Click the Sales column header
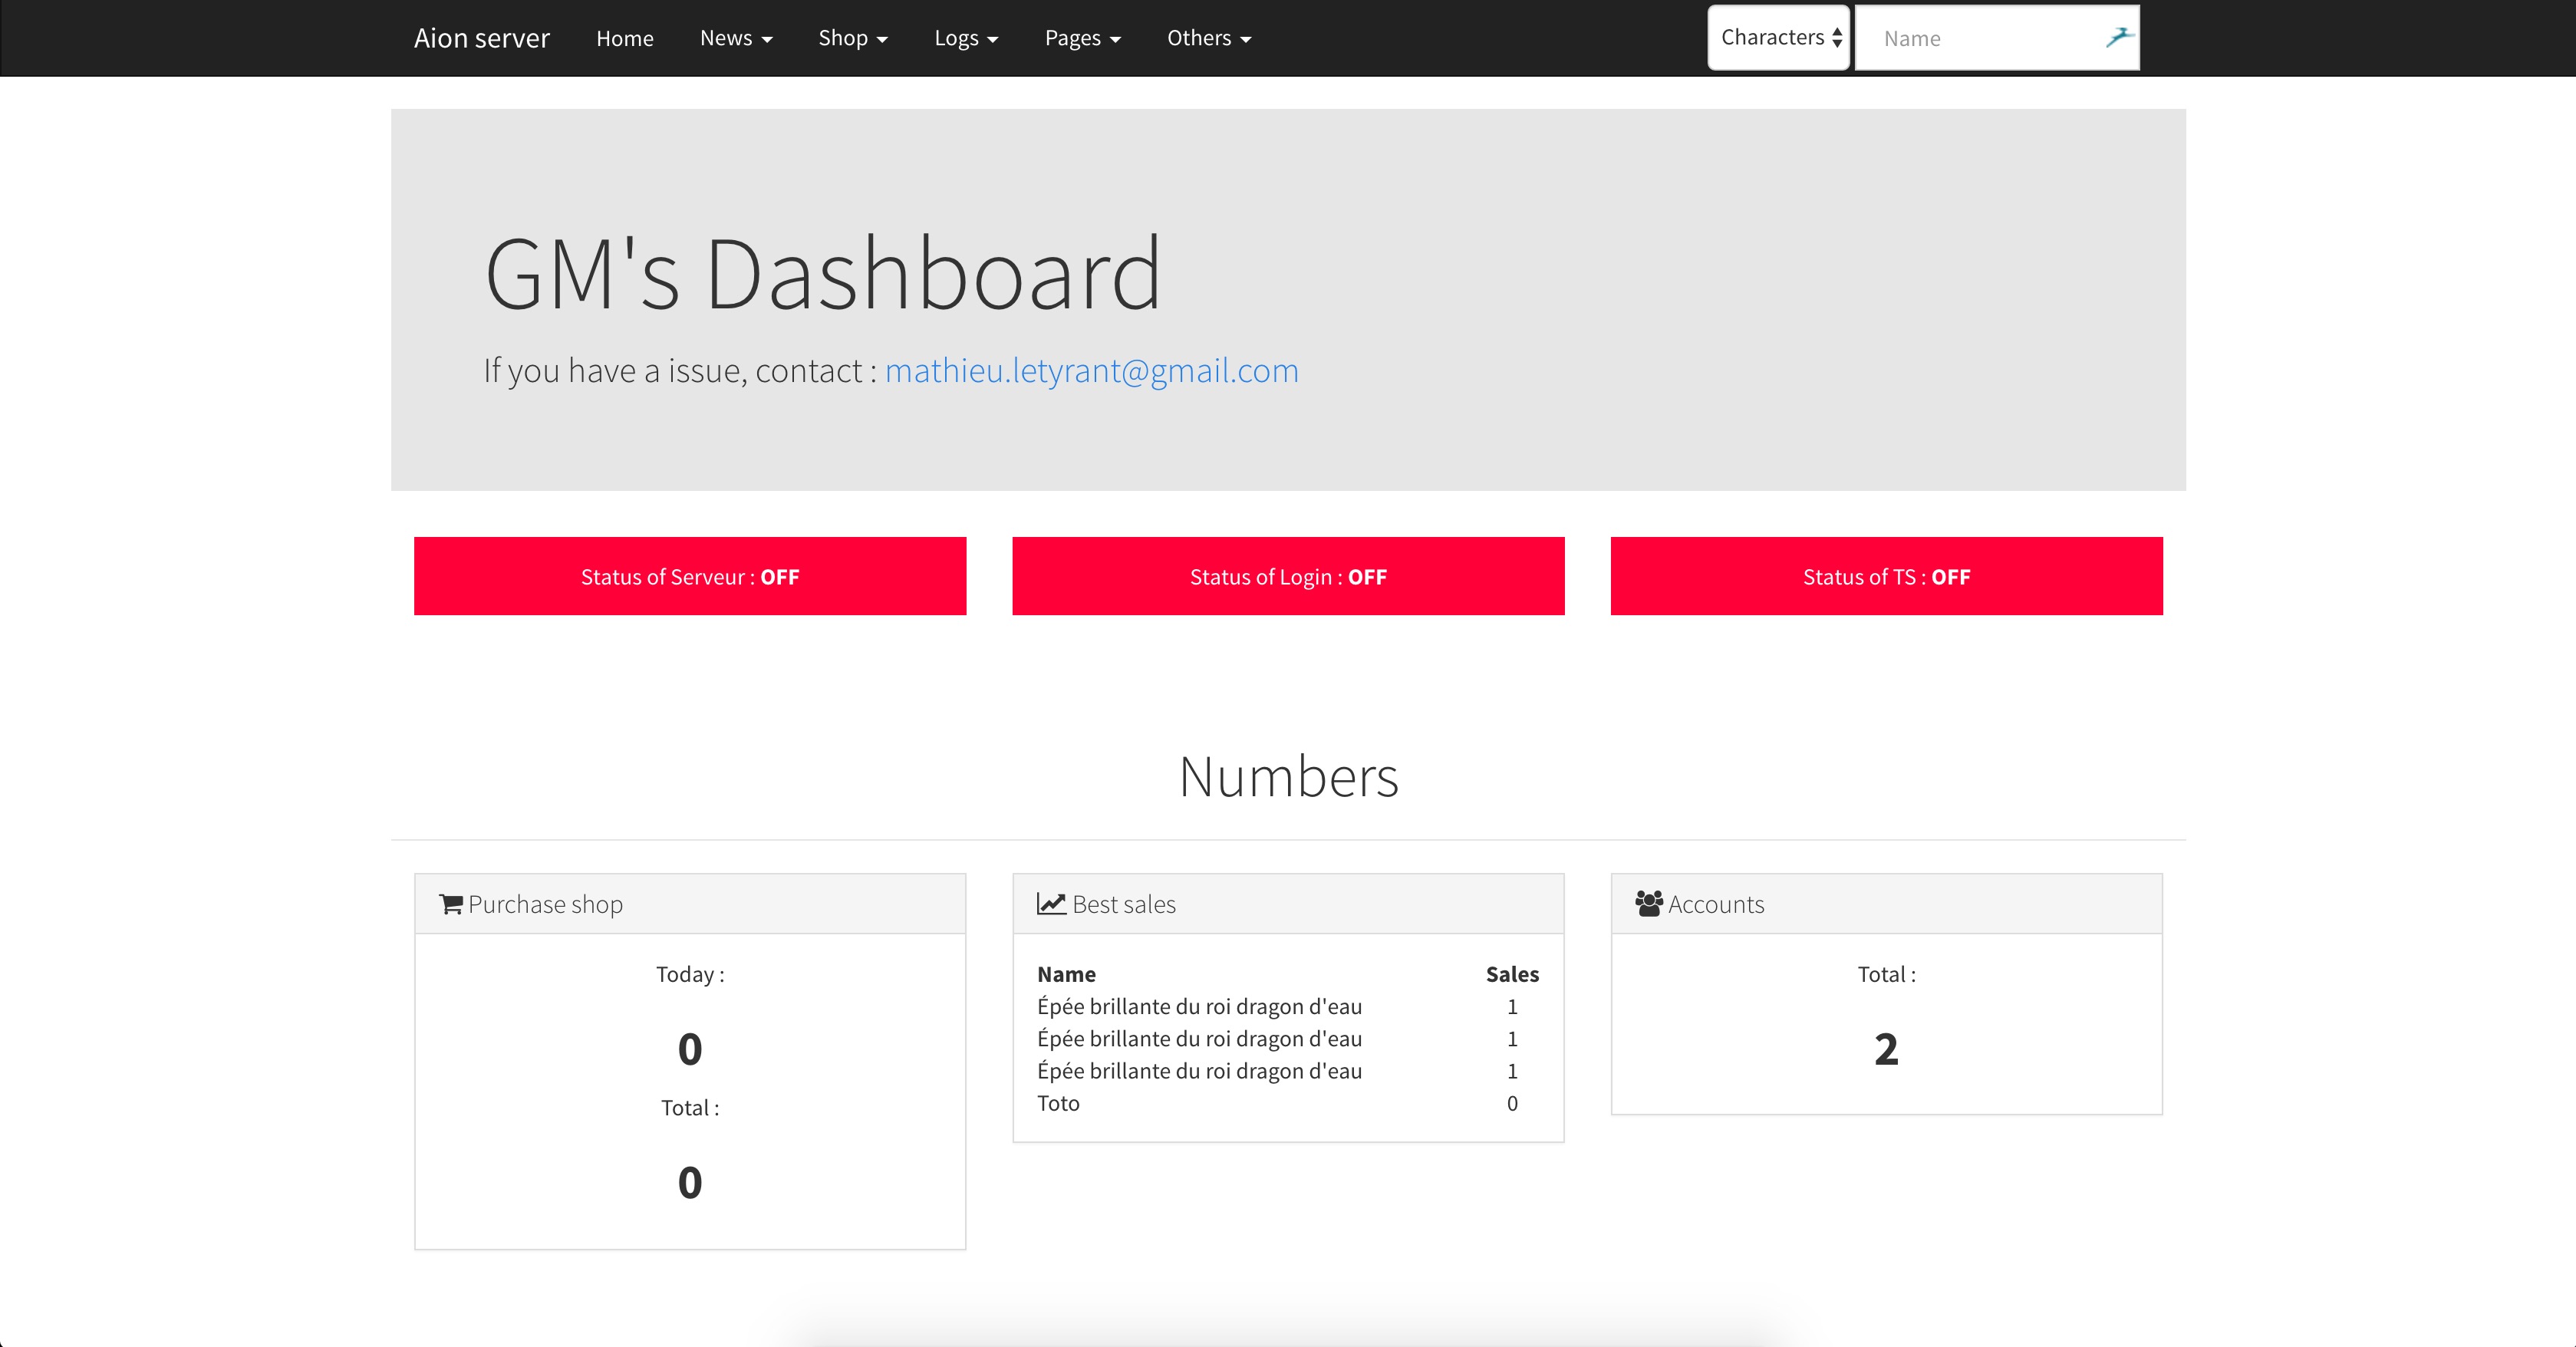This screenshot has height=1347, width=2576. (1512, 974)
